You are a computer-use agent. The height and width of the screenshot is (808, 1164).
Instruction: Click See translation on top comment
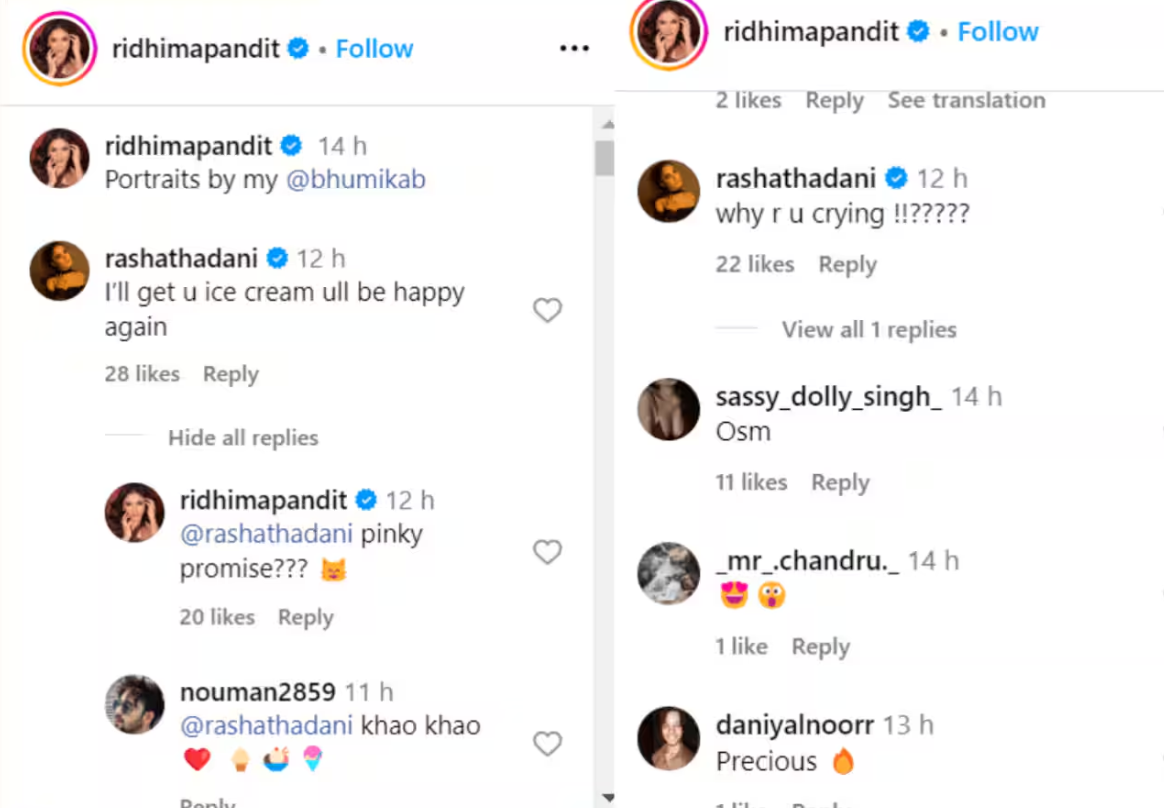click(x=966, y=101)
